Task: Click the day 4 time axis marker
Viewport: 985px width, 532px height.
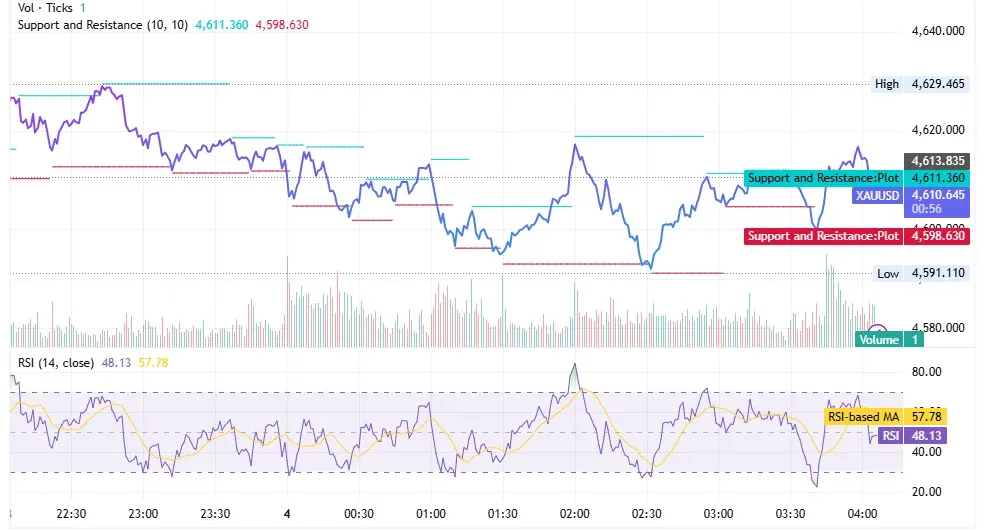Action: tap(287, 514)
